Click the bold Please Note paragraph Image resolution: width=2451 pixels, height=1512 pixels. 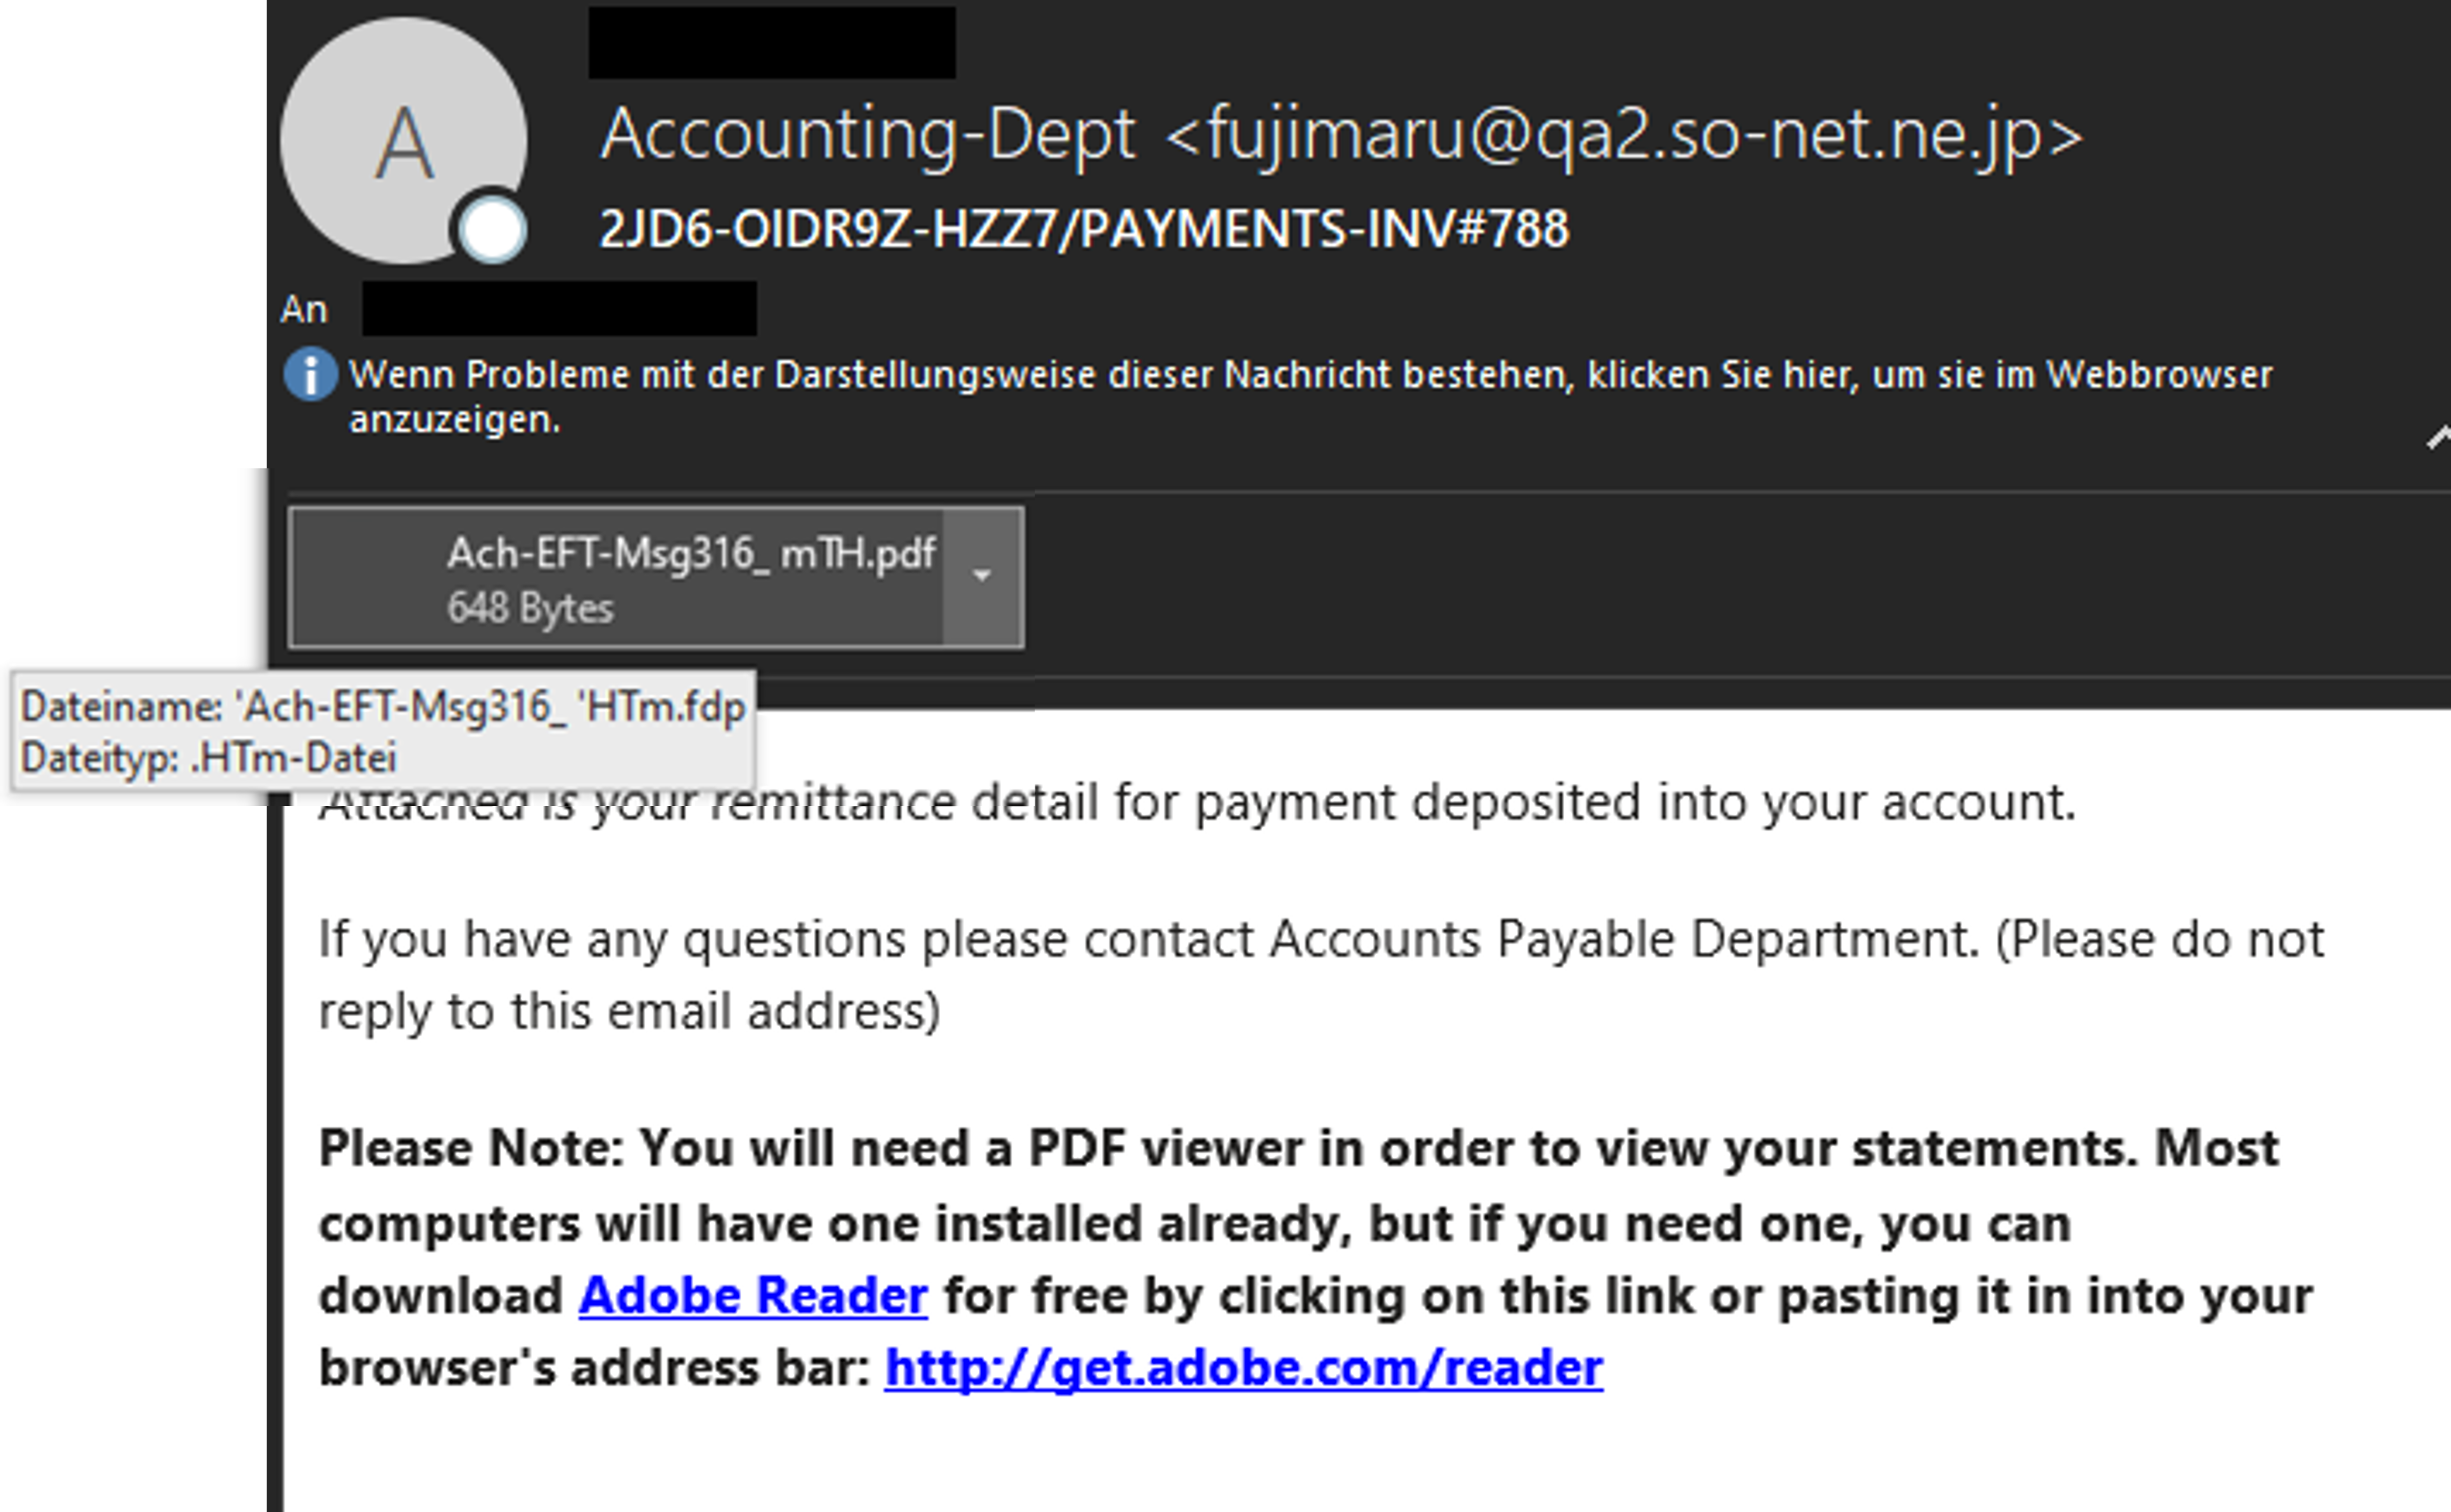click(x=1315, y=1258)
